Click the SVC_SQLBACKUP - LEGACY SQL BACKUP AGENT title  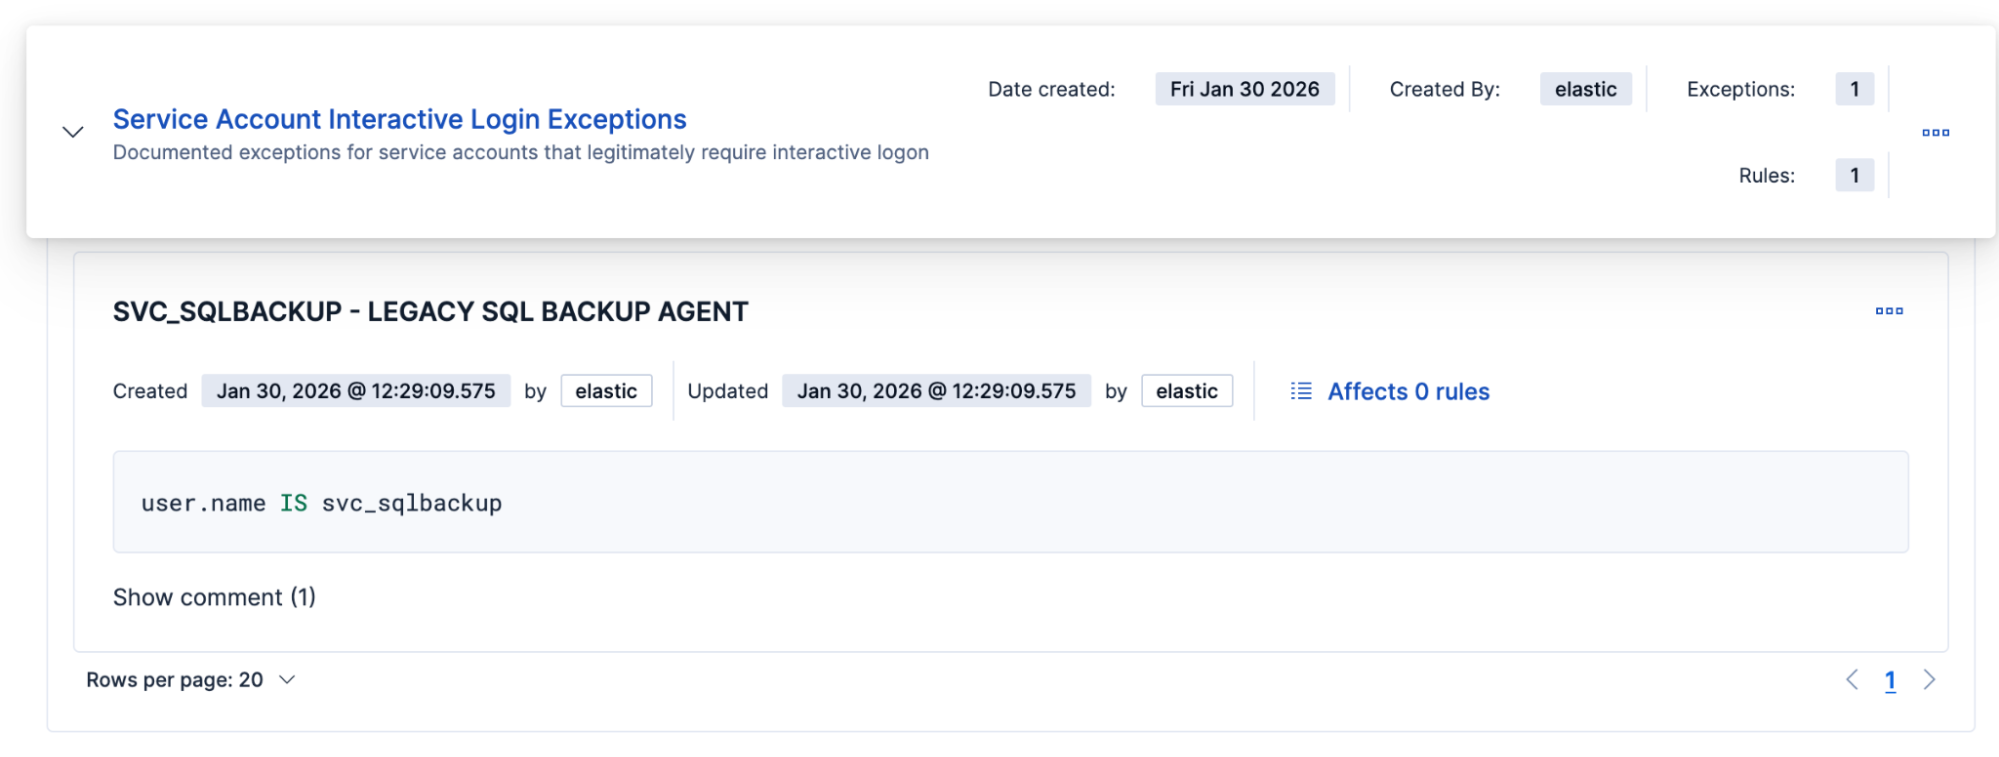(430, 312)
